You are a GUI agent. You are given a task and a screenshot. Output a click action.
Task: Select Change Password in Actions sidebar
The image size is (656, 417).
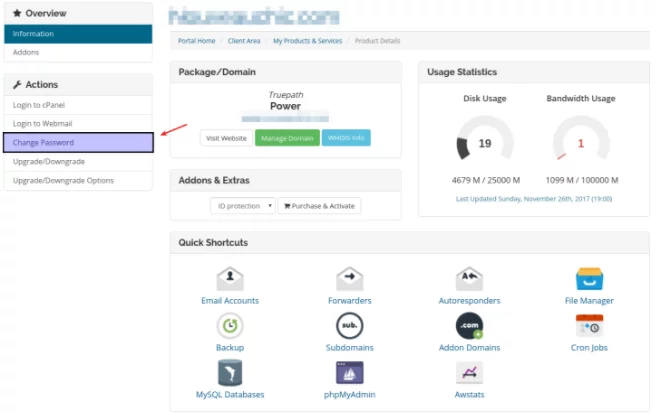78,143
